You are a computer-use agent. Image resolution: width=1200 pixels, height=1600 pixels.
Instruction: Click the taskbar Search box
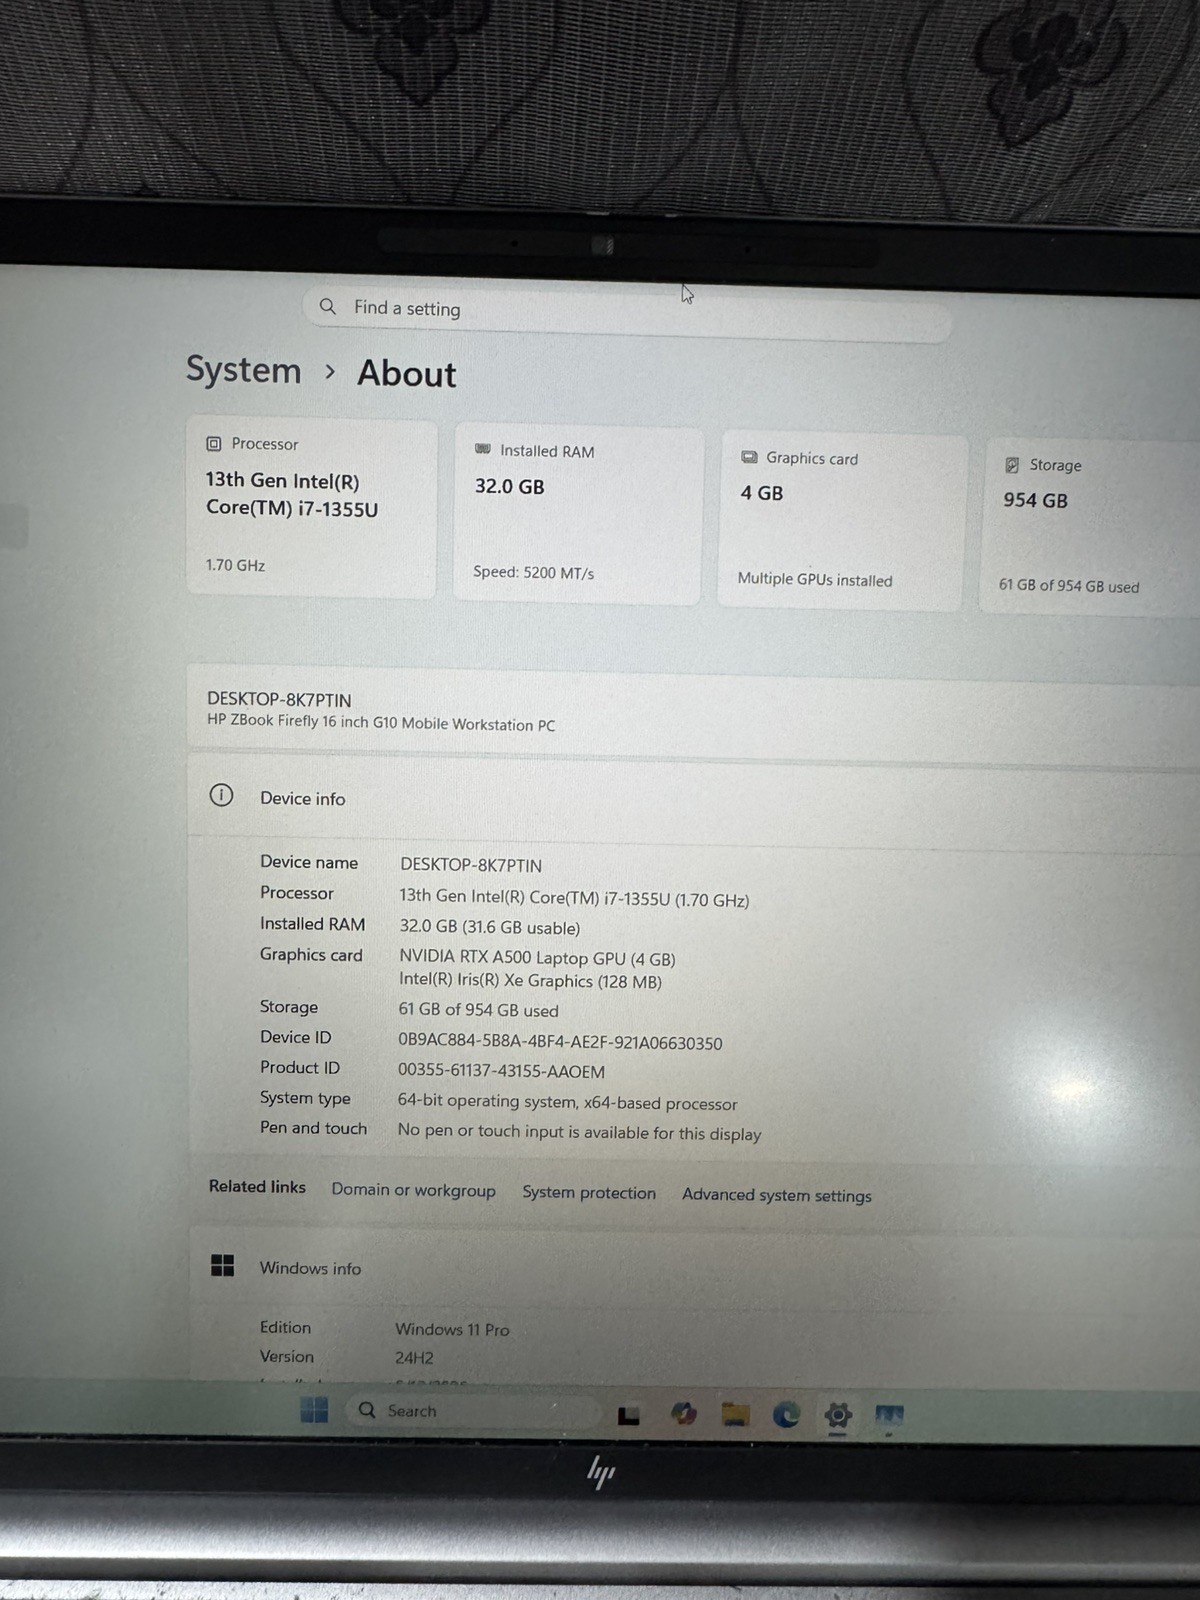pos(475,1411)
